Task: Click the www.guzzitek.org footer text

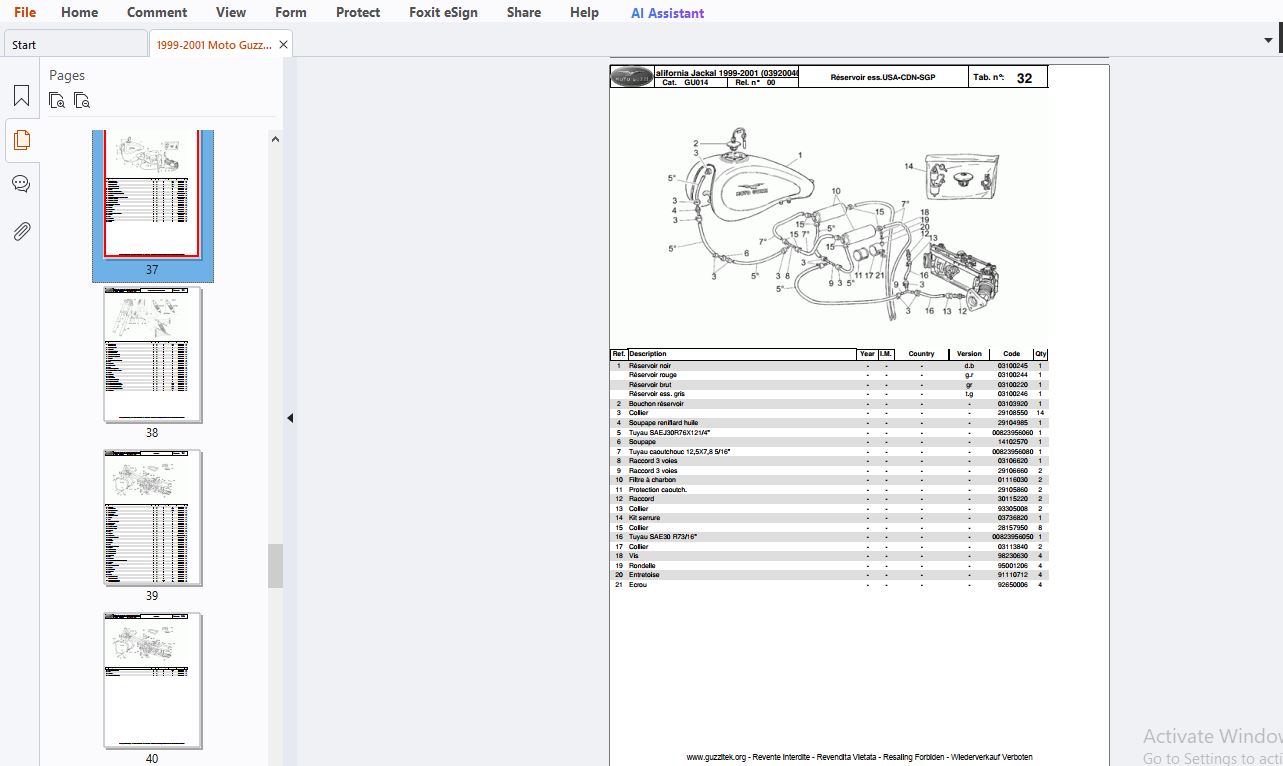Action: pyautogui.click(x=859, y=757)
